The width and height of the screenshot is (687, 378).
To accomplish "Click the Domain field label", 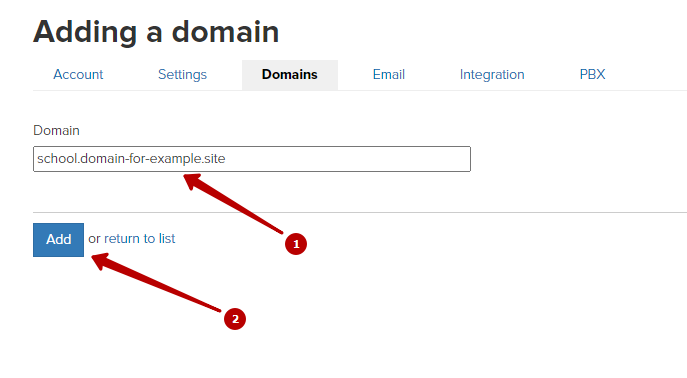I will coord(57,131).
